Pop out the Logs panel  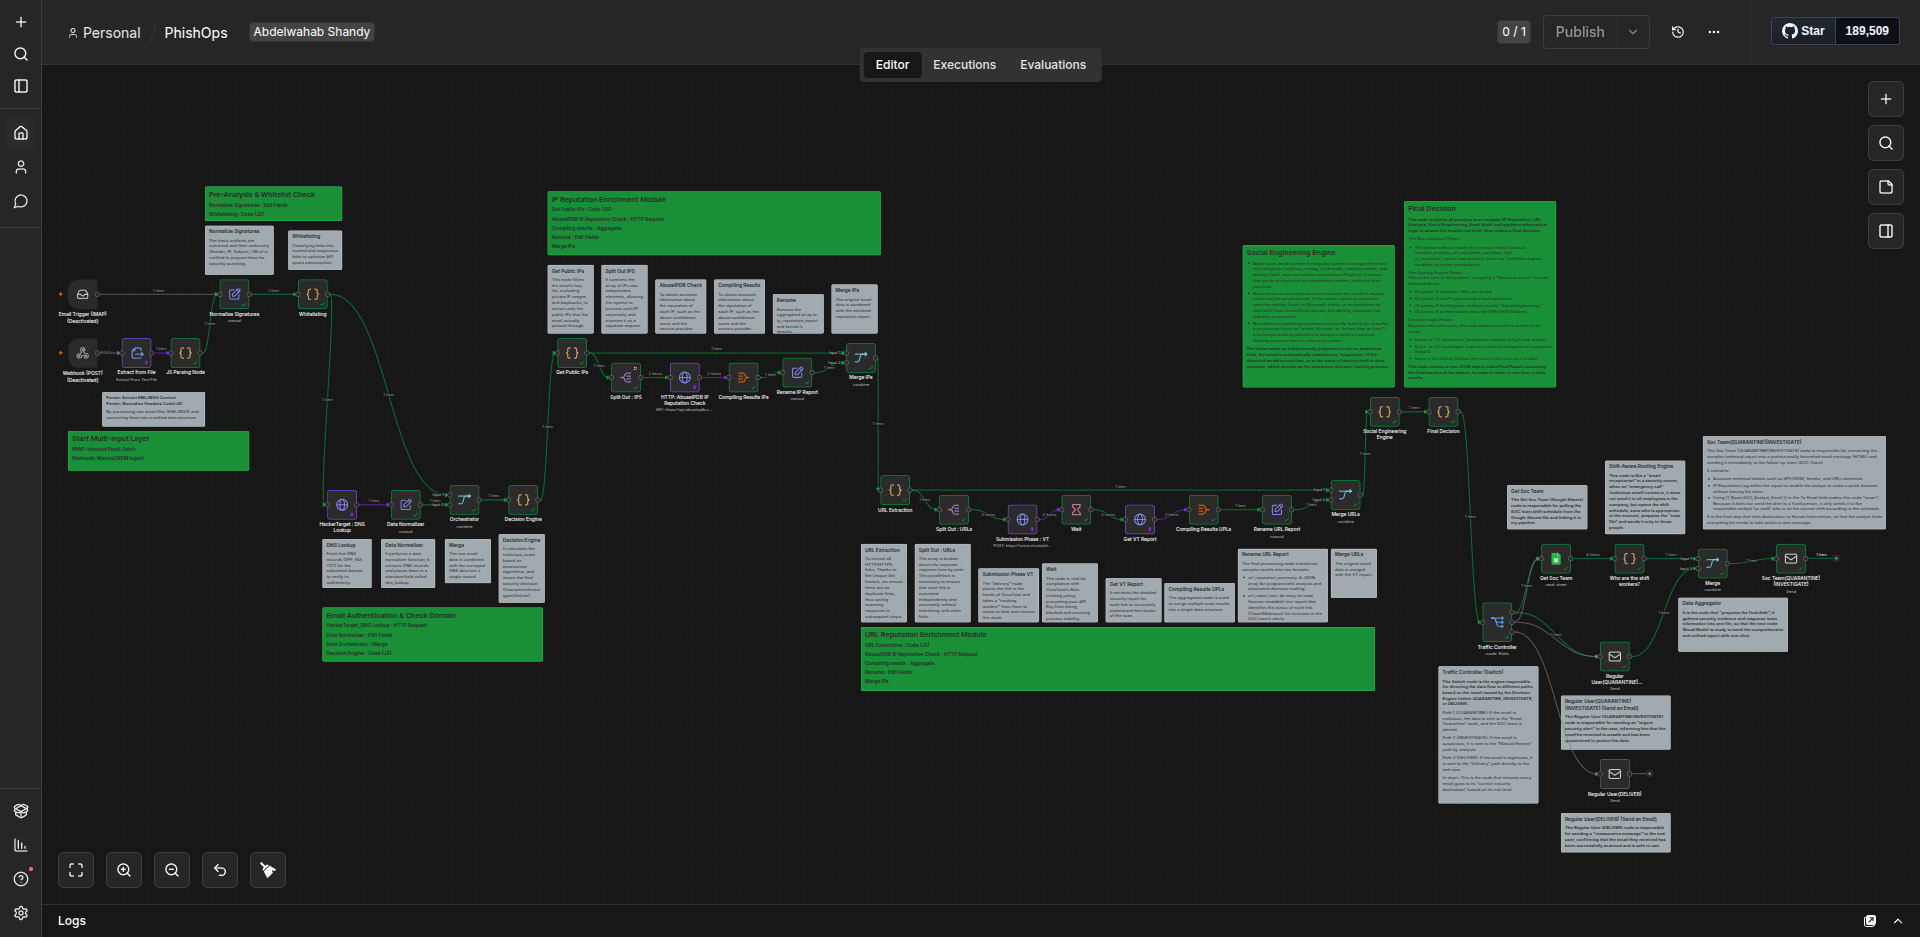pos(1870,921)
